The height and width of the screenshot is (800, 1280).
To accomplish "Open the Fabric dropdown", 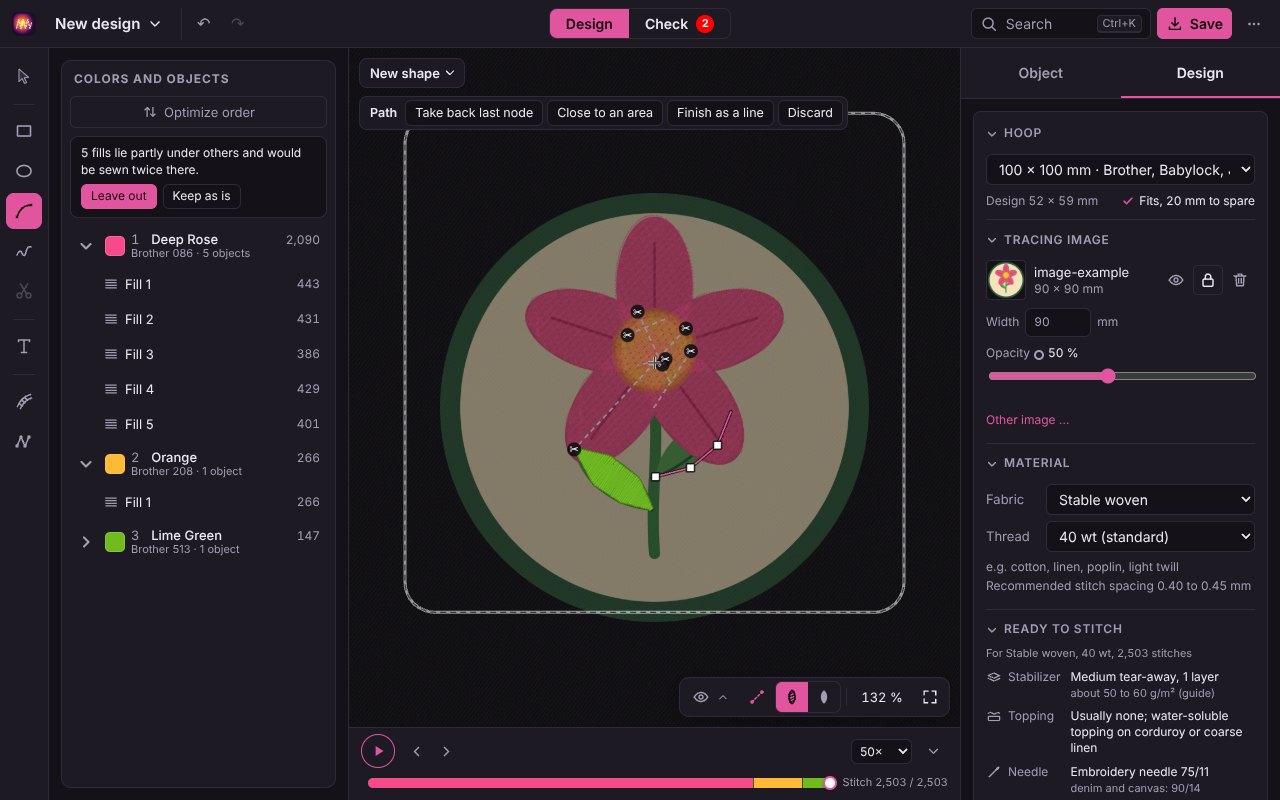I will coord(1150,500).
